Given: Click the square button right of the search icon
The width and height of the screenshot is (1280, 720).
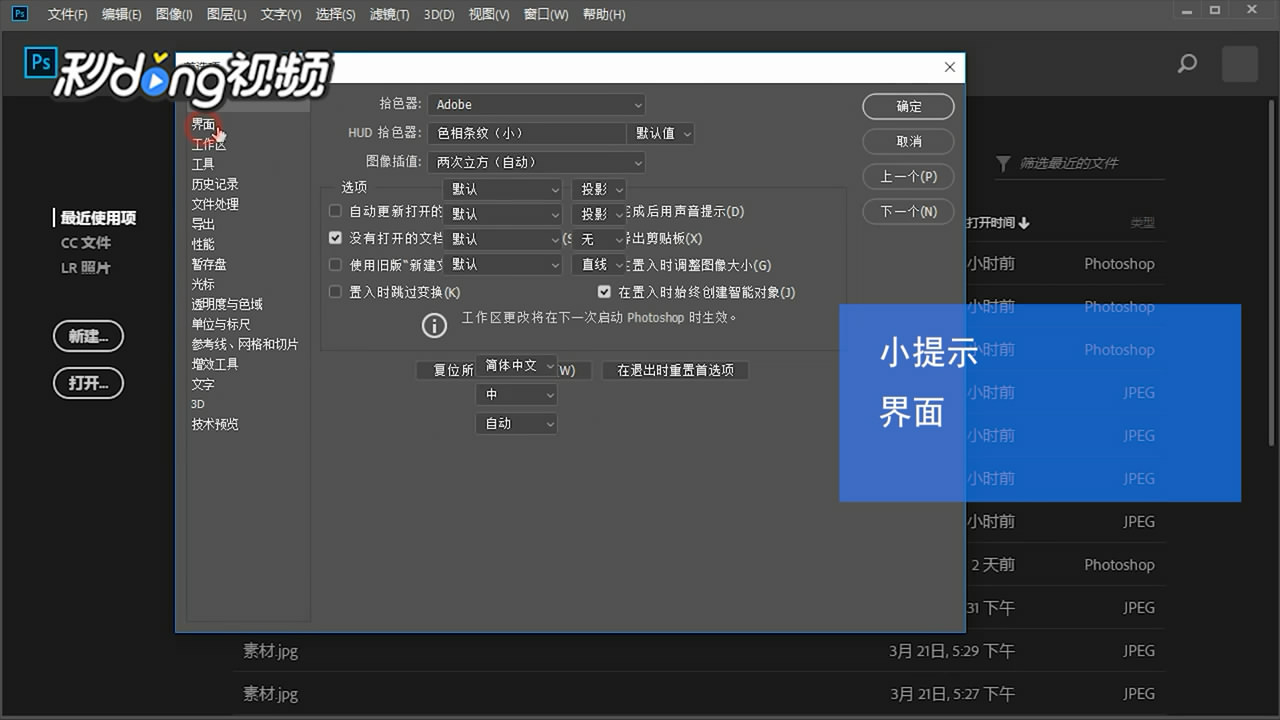Looking at the screenshot, I should click(1240, 64).
